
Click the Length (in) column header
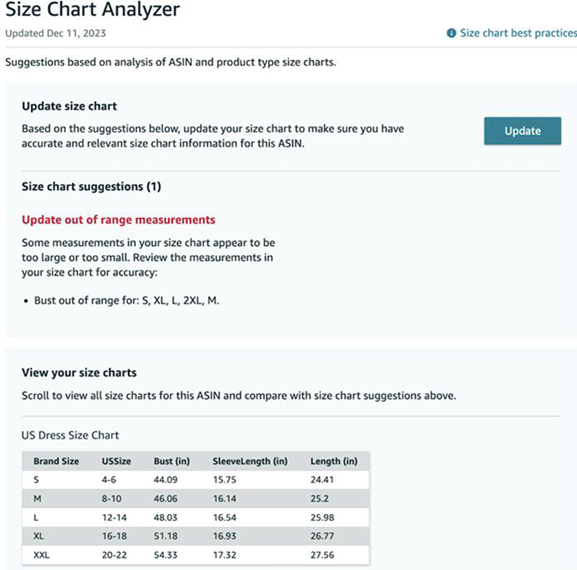point(334,461)
